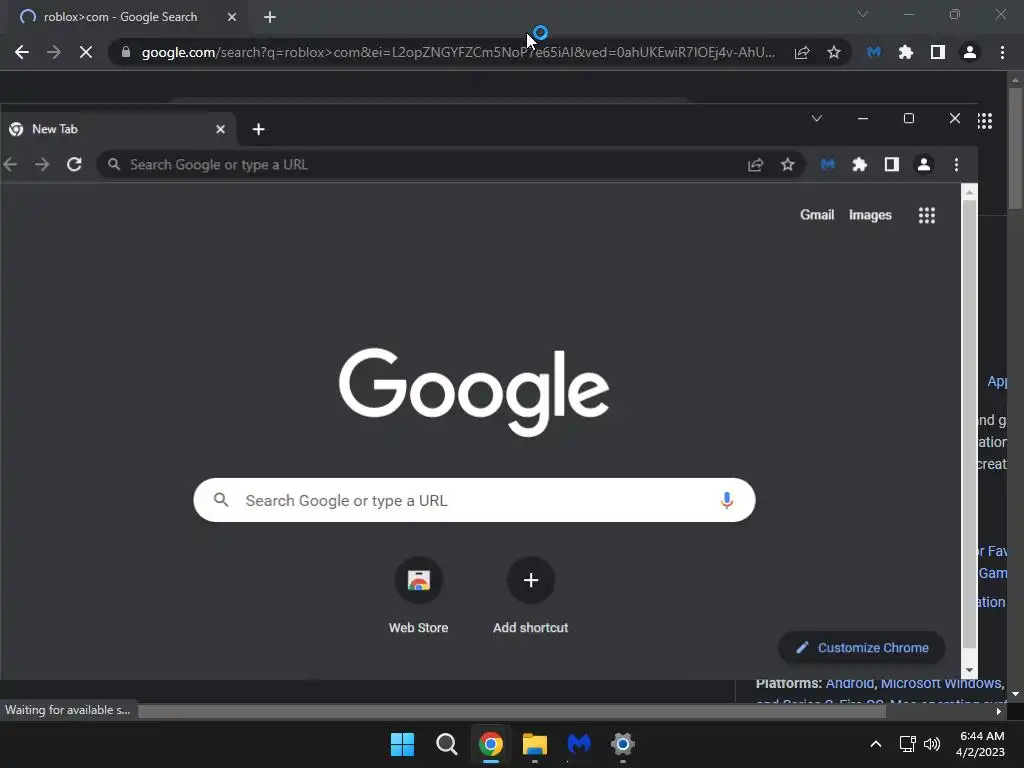Click the Add shortcut button
The width and height of the screenshot is (1024, 768).
(x=530, y=596)
